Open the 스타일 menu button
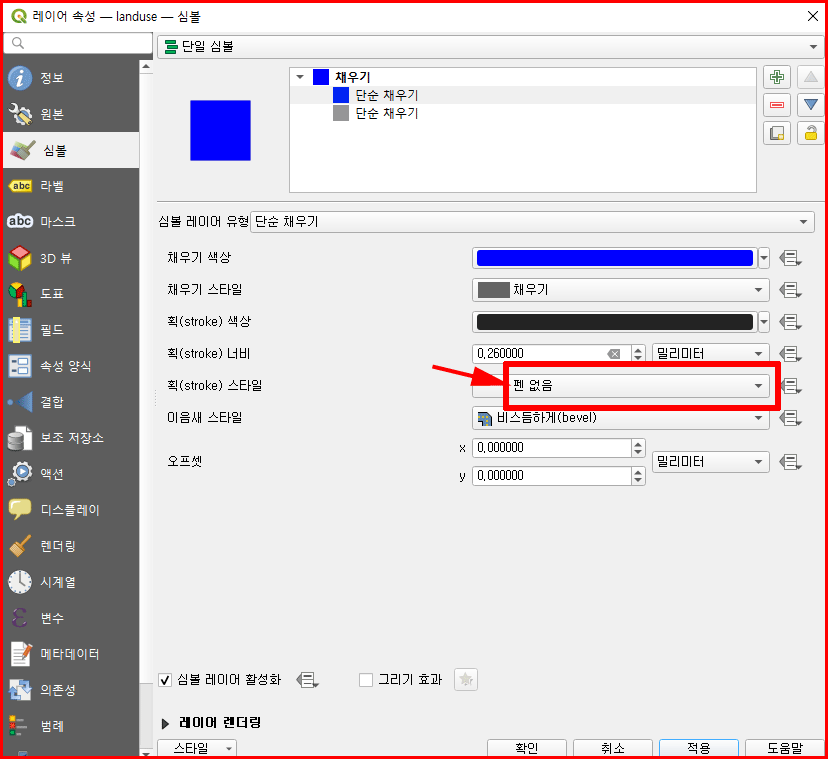 197,748
